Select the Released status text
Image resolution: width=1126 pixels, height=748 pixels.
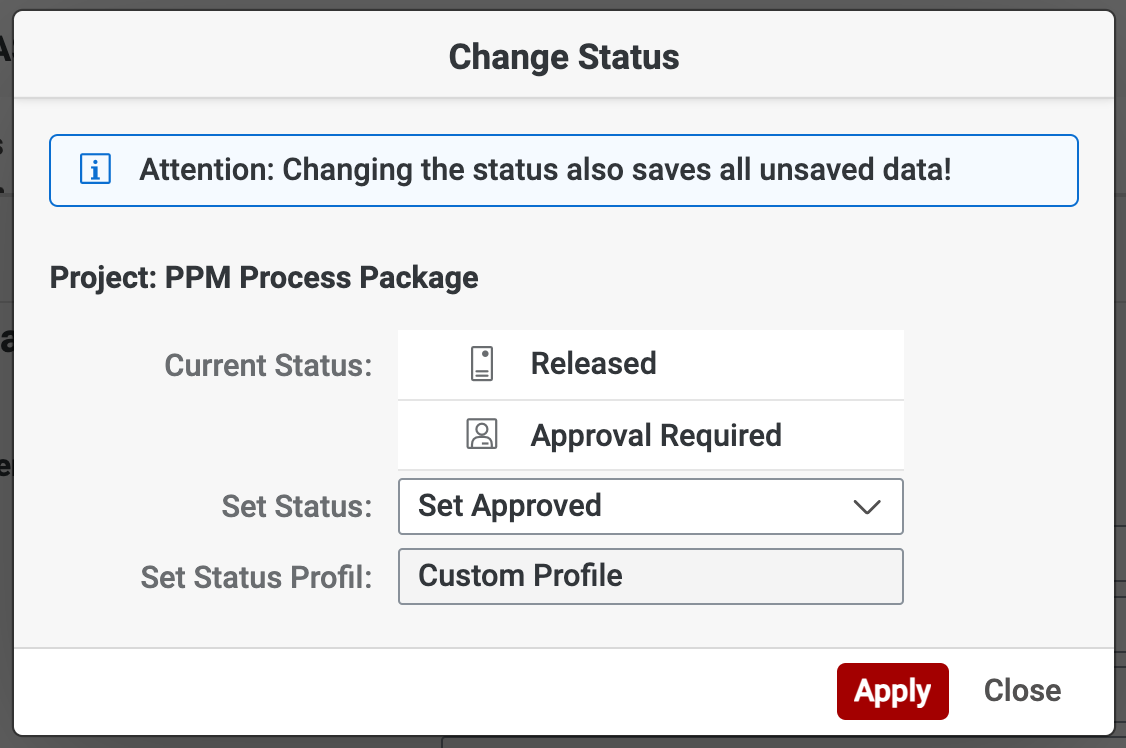593,363
